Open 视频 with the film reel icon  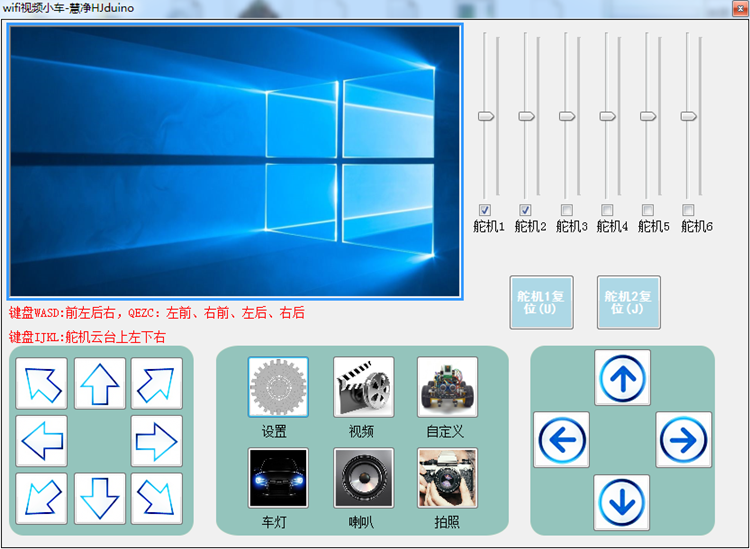(364, 387)
